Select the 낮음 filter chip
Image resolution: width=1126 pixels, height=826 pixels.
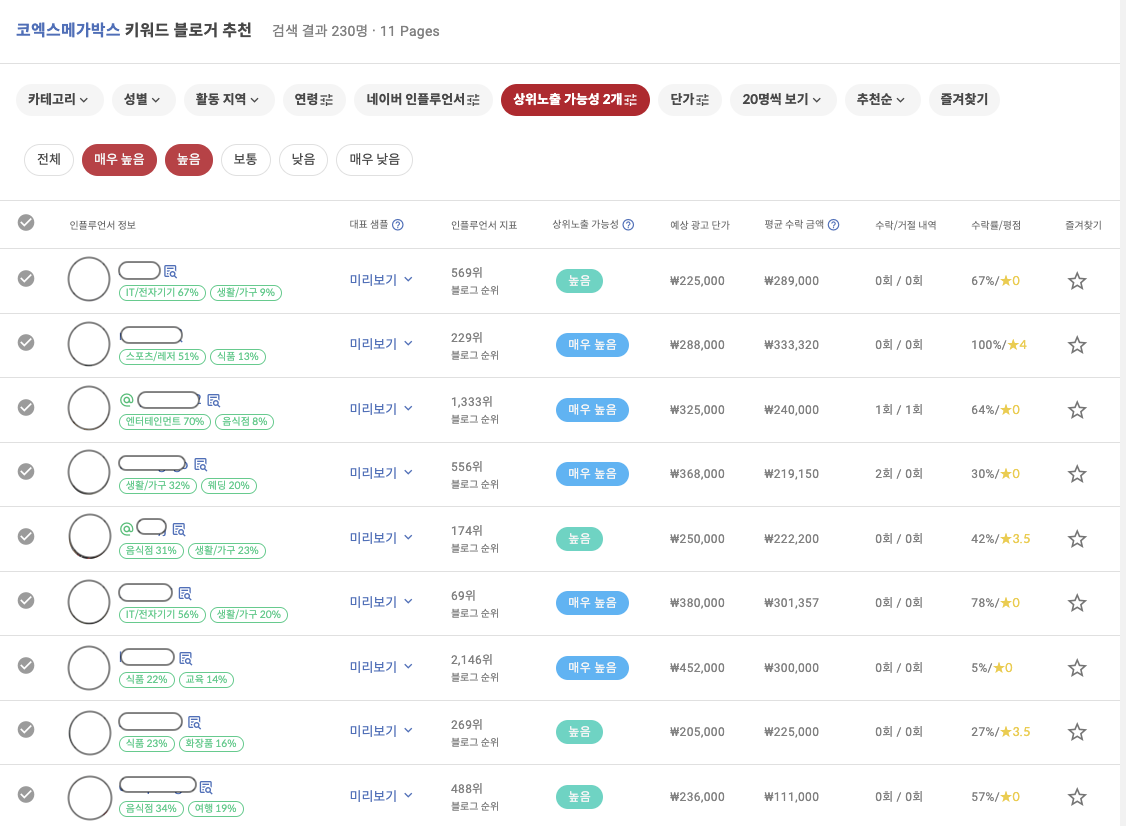(x=303, y=159)
